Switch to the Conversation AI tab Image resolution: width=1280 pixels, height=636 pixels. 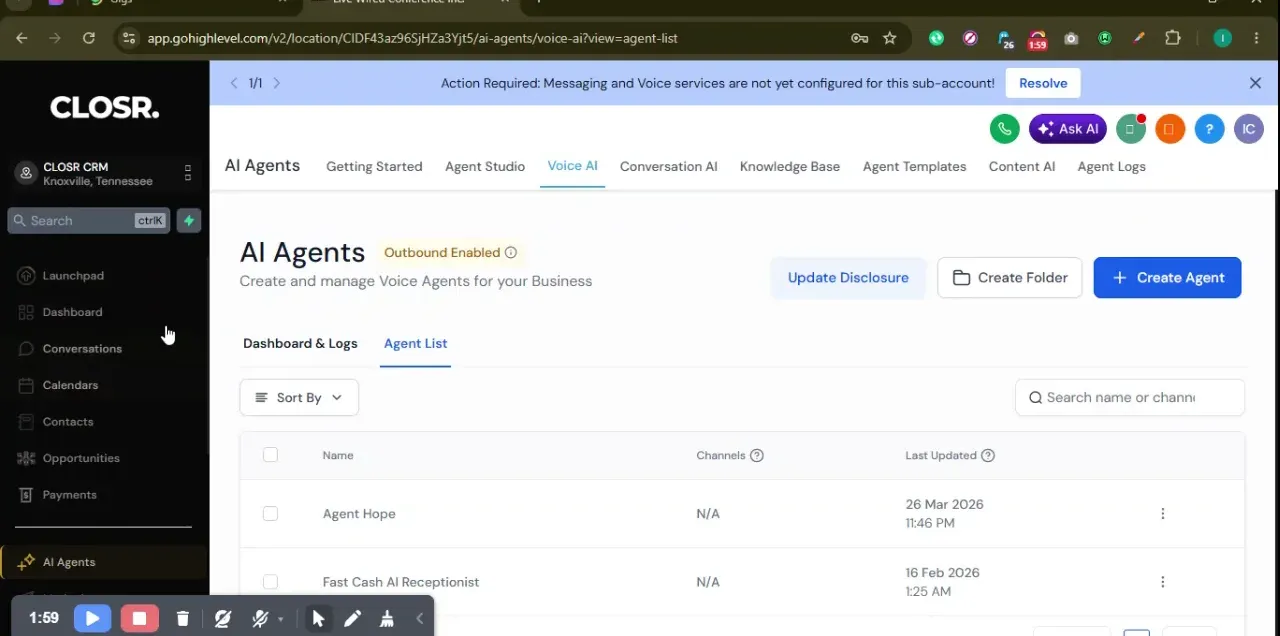669,167
